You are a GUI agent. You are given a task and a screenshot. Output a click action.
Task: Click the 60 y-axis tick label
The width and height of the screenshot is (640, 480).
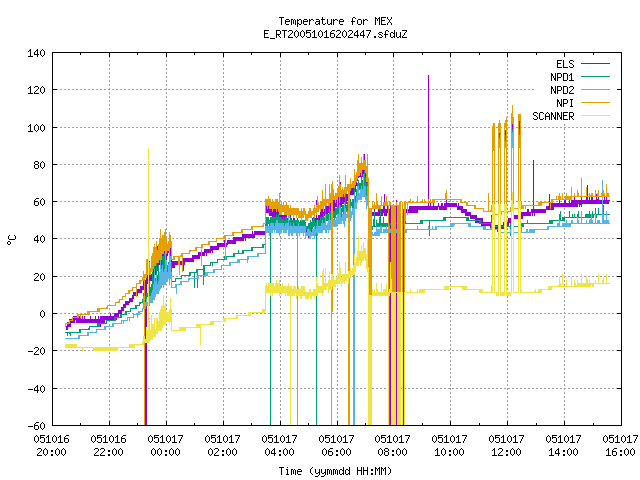(39, 202)
